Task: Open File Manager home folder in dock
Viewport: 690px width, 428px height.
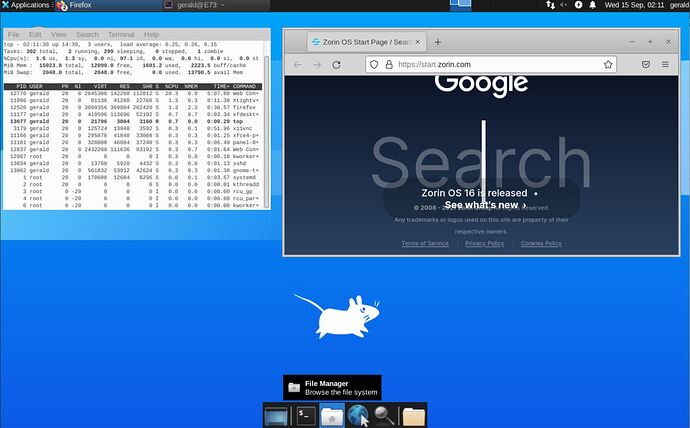Action: [x=332, y=416]
